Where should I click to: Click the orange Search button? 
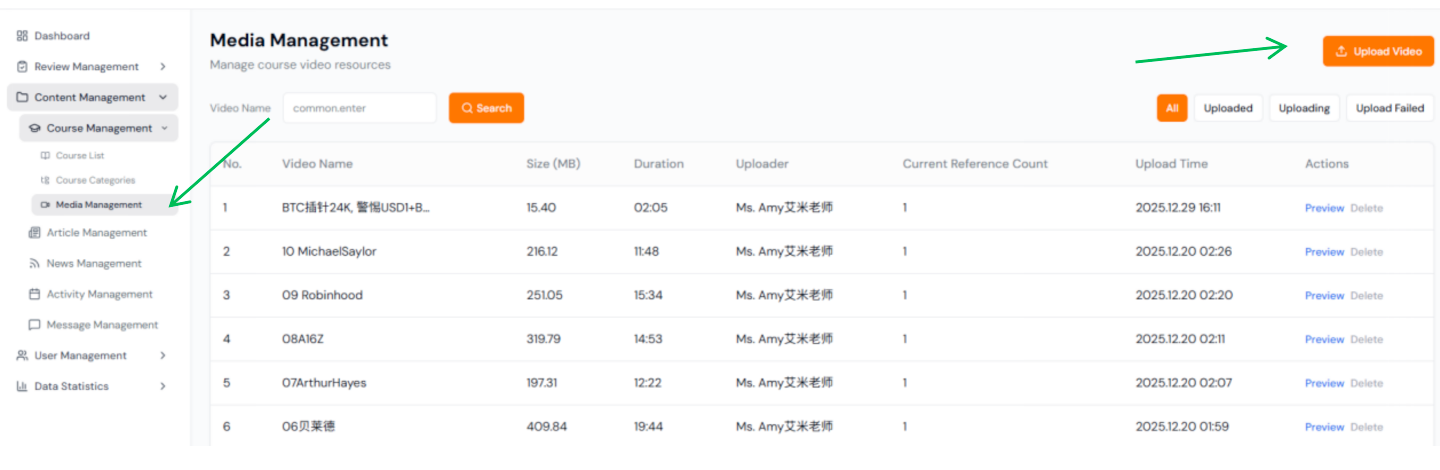pyautogui.click(x=486, y=108)
